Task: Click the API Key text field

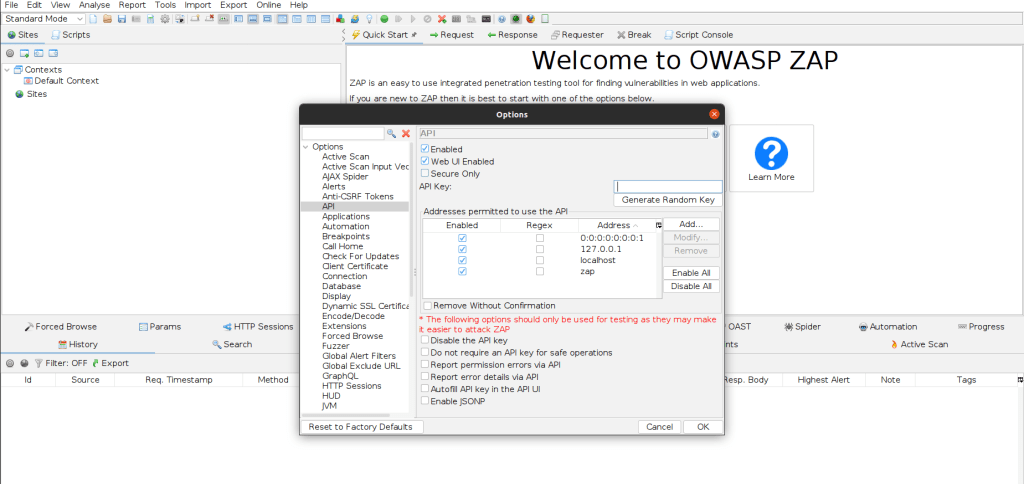Action: 667,186
